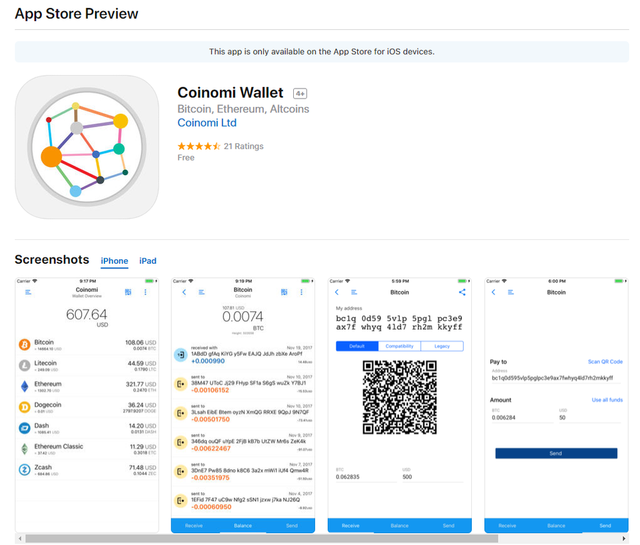Click the QR scan icon in transactions screenshot
The width and height of the screenshot is (640, 545).
pyautogui.click(x=284, y=292)
